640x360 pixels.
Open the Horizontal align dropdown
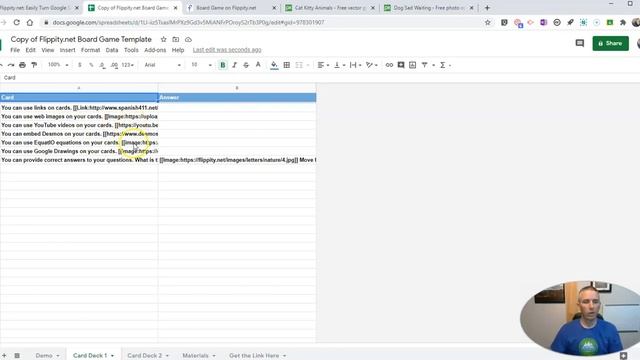pos(323,65)
